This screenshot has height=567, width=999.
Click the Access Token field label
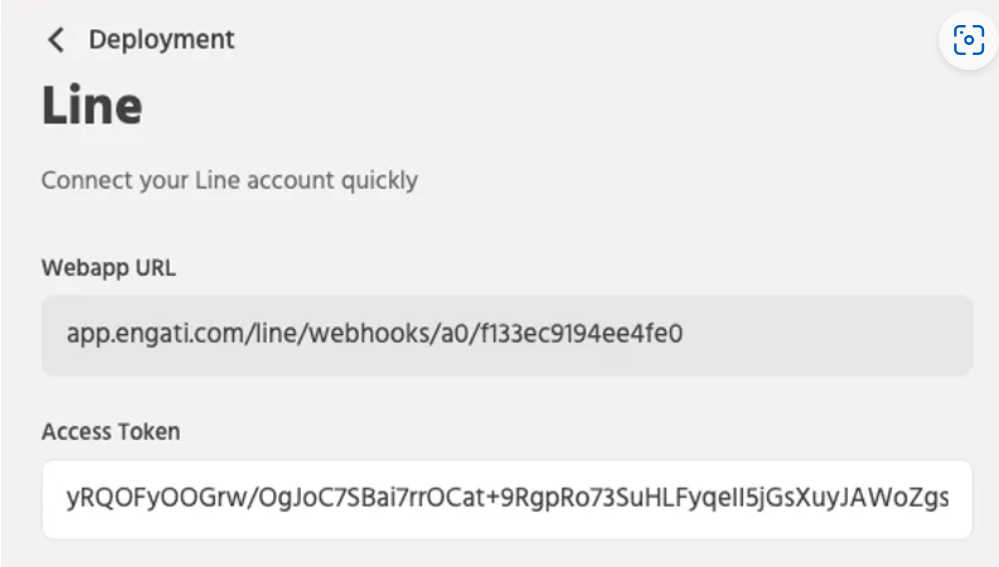tap(111, 431)
